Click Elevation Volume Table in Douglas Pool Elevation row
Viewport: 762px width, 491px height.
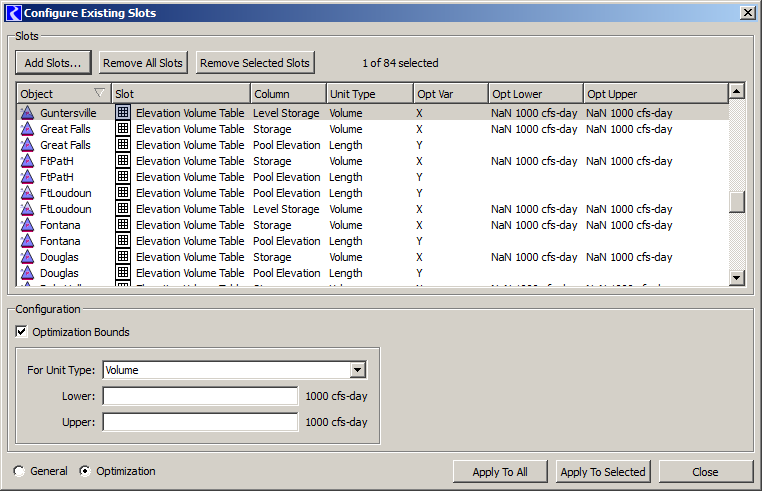point(190,273)
